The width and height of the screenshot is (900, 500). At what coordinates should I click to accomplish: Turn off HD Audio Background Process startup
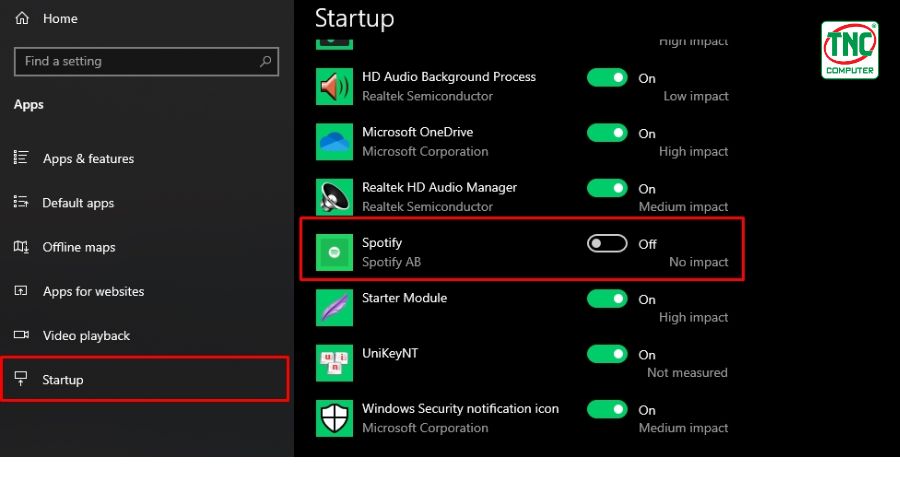[x=607, y=77]
